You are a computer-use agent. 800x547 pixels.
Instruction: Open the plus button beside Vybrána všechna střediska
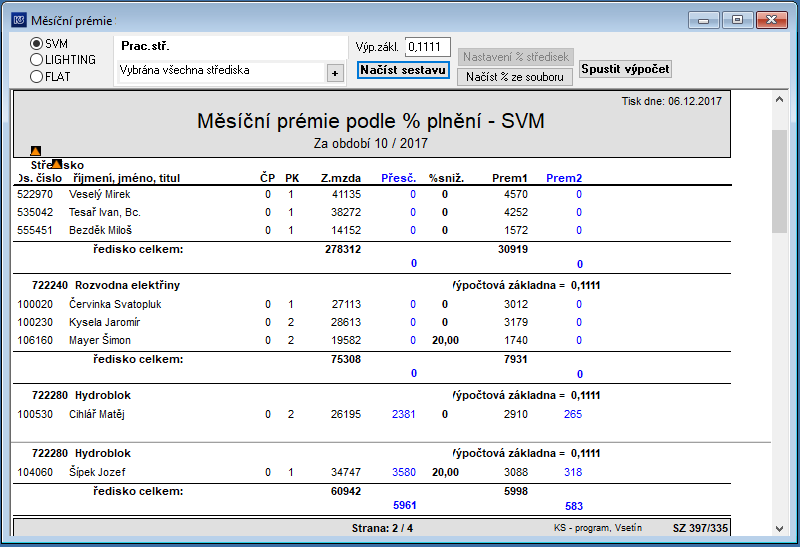[335, 73]
